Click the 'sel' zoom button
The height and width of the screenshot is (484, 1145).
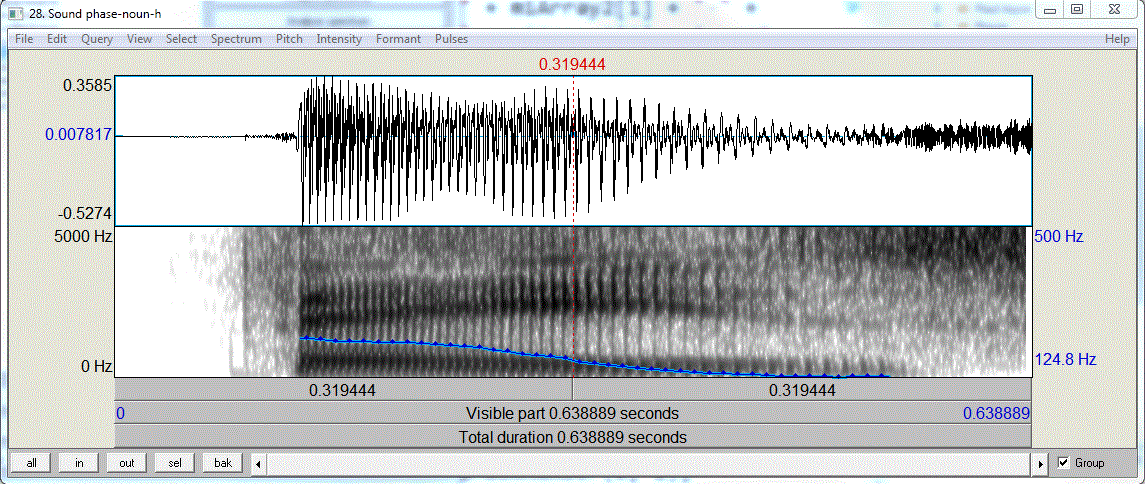[x=175, y=463]
